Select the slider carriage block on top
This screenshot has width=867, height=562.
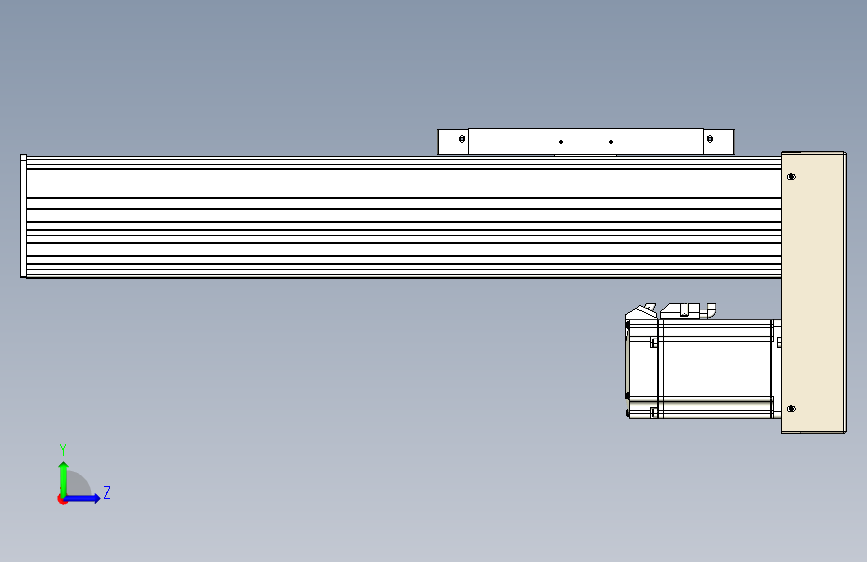tap(586, 142)
